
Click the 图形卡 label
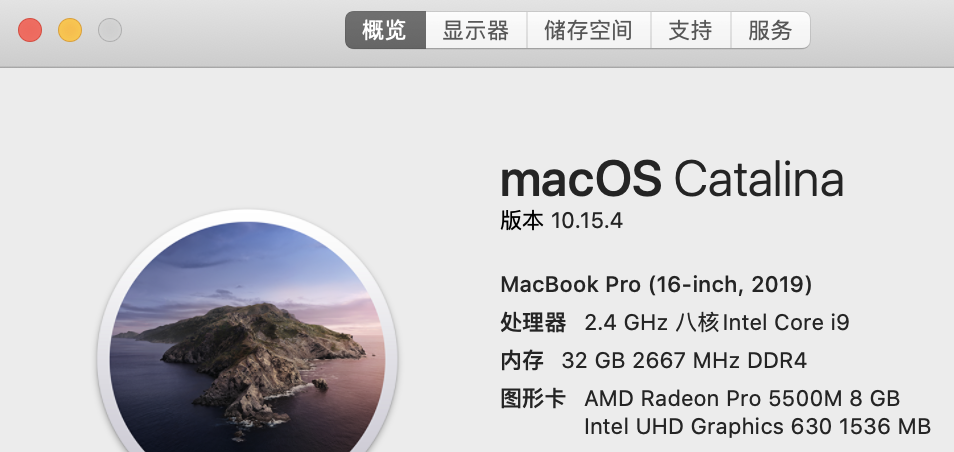[x=533, y=398]
